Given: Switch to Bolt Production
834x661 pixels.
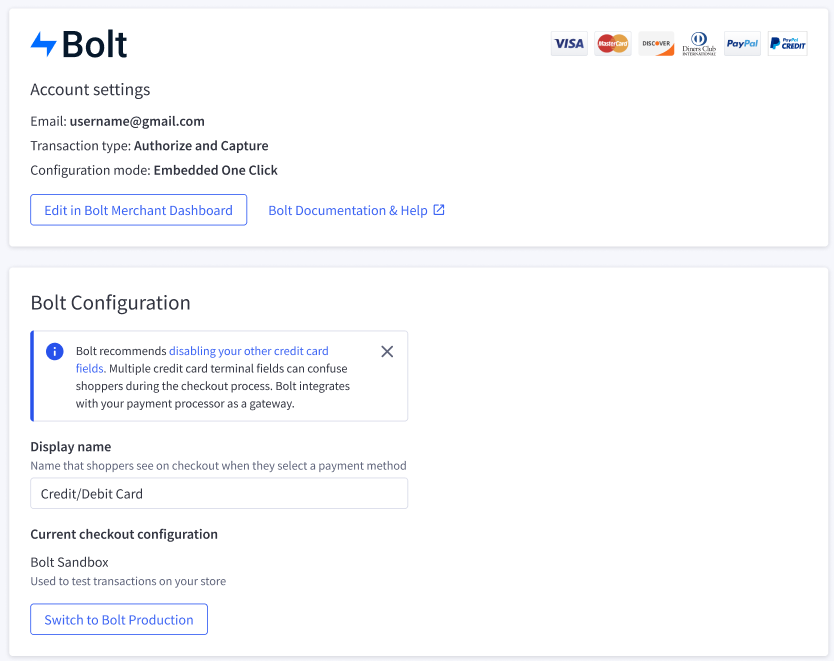Looking at the screenshot, I should [x=119, y=620].
